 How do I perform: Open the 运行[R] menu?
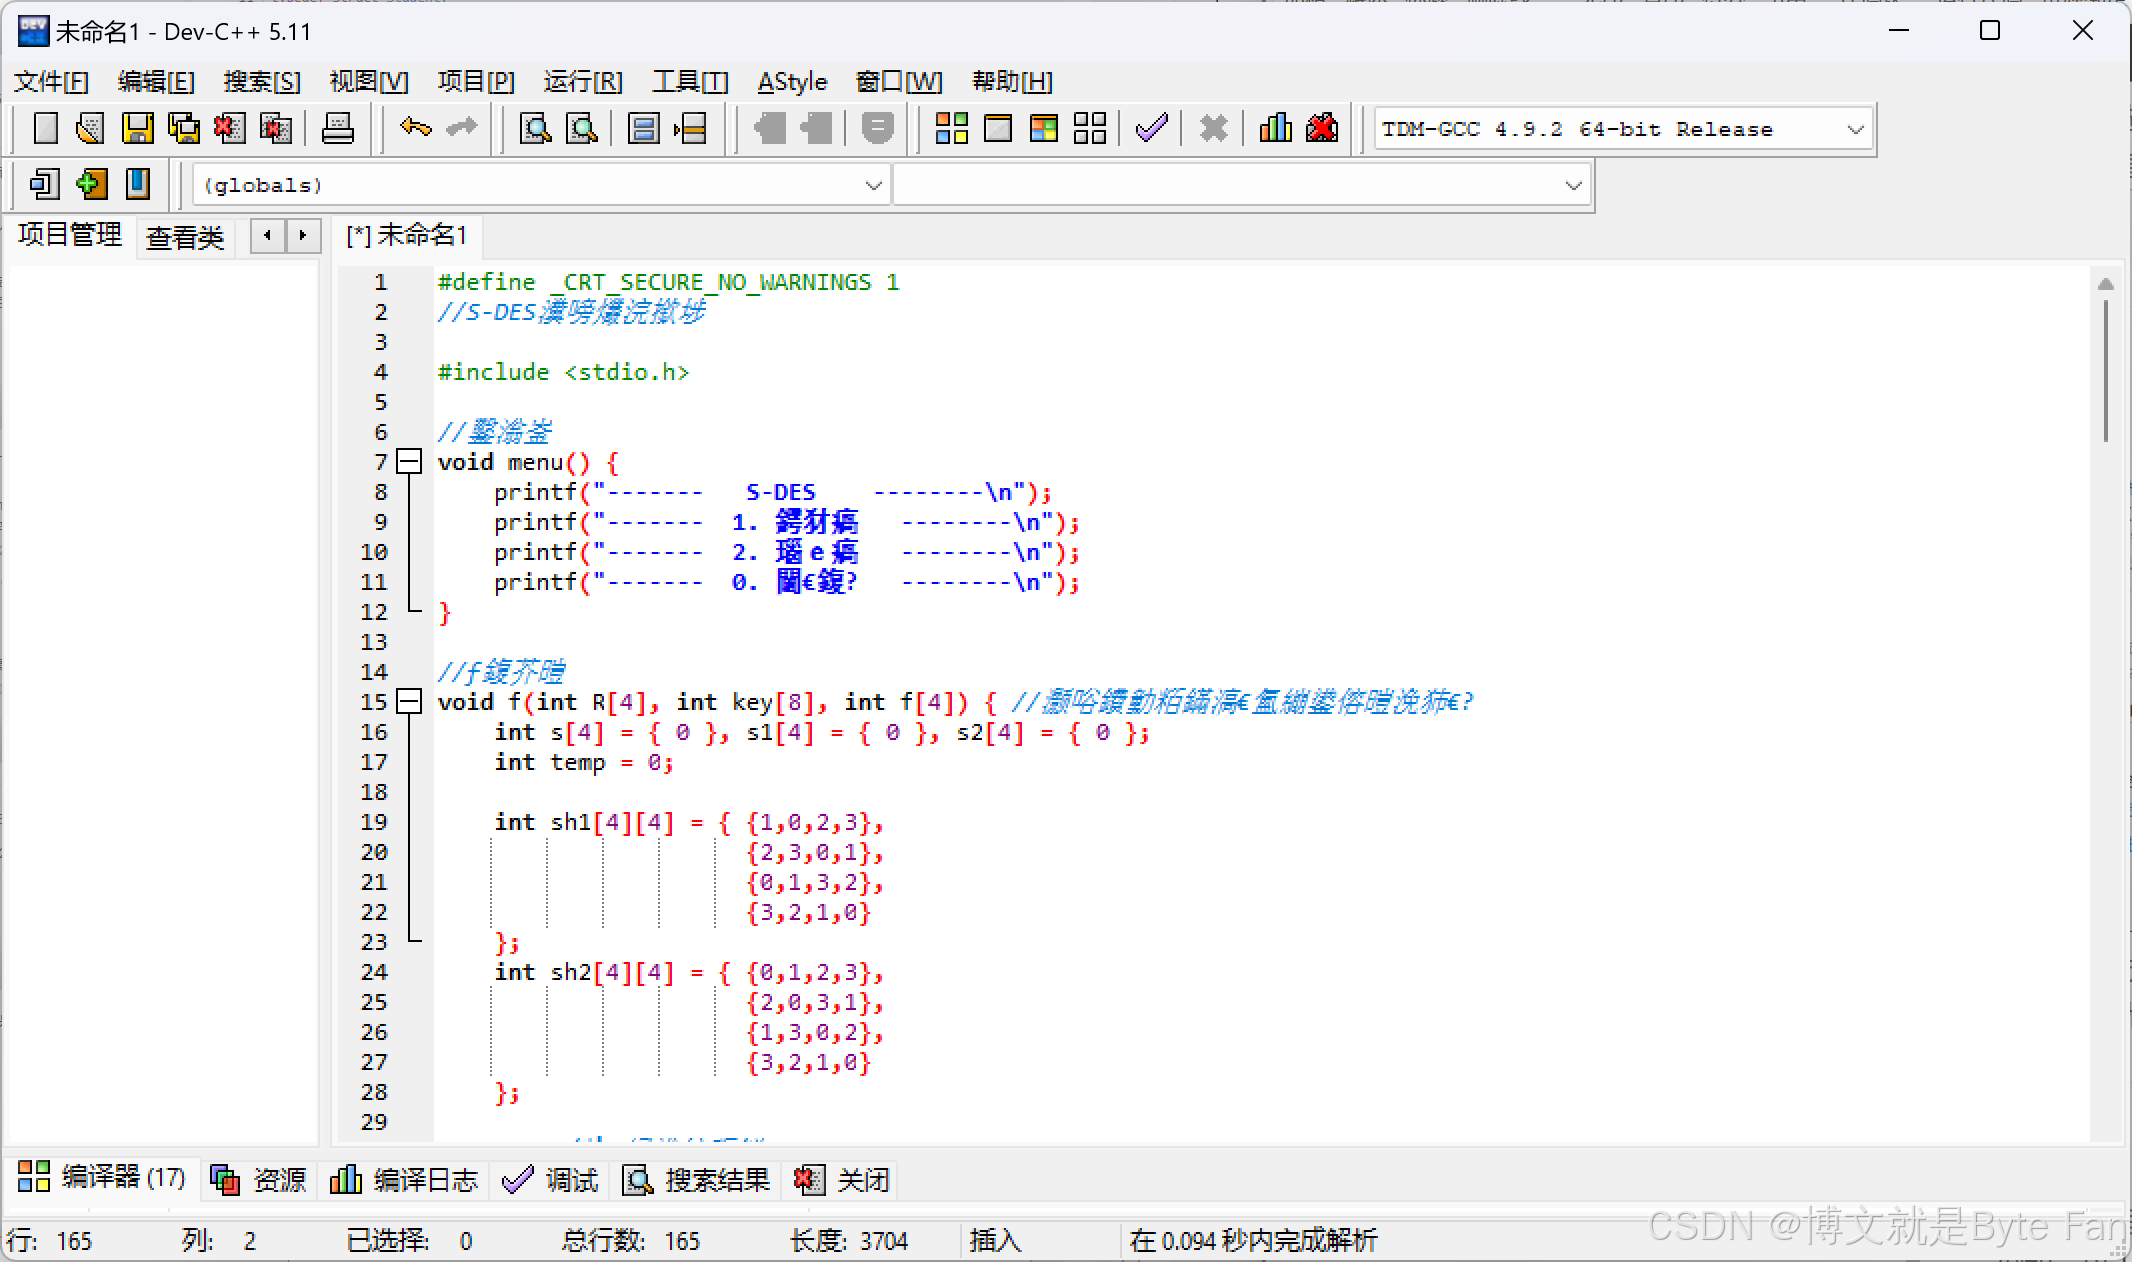click(x=583, y=81)
